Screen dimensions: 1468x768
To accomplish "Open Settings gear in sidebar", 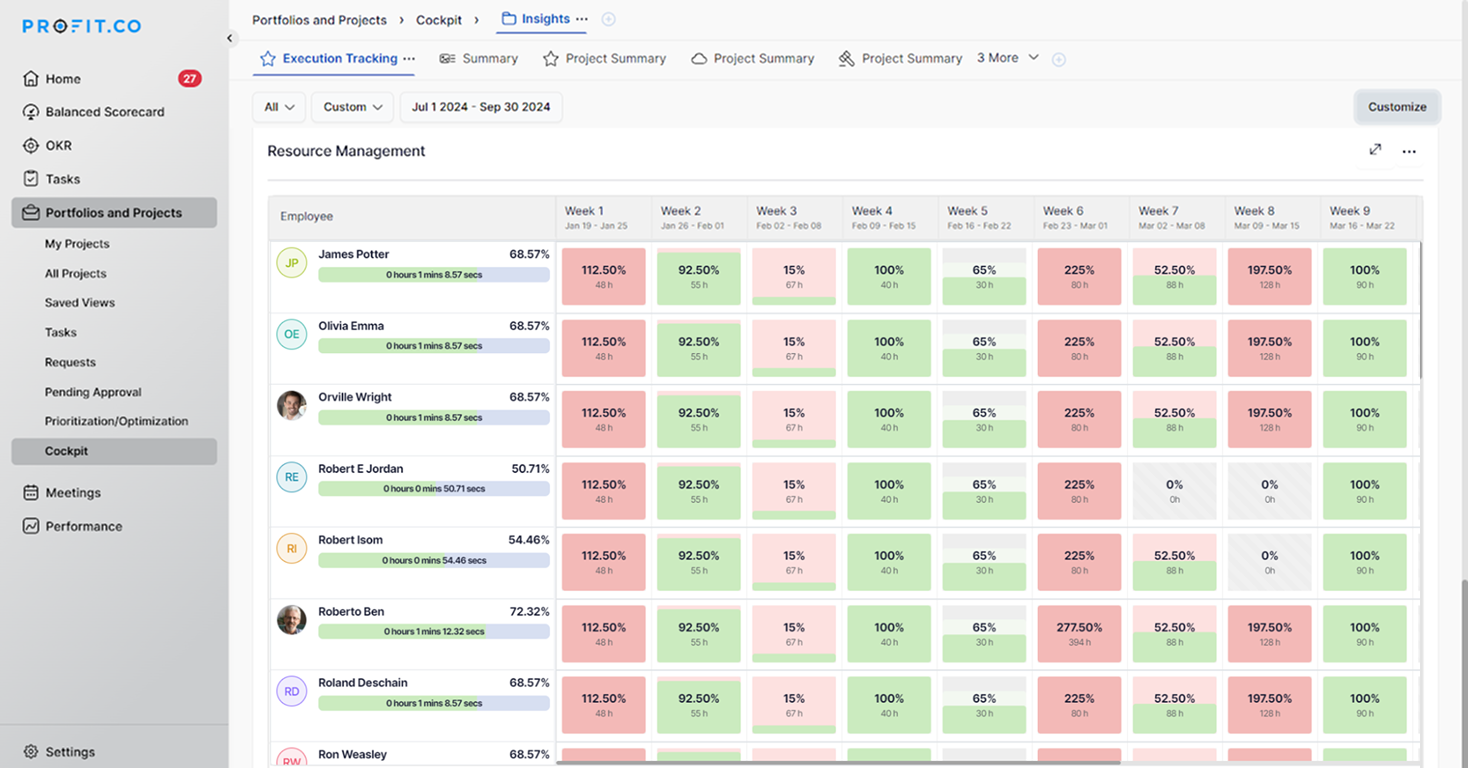I will click(31, 752).
